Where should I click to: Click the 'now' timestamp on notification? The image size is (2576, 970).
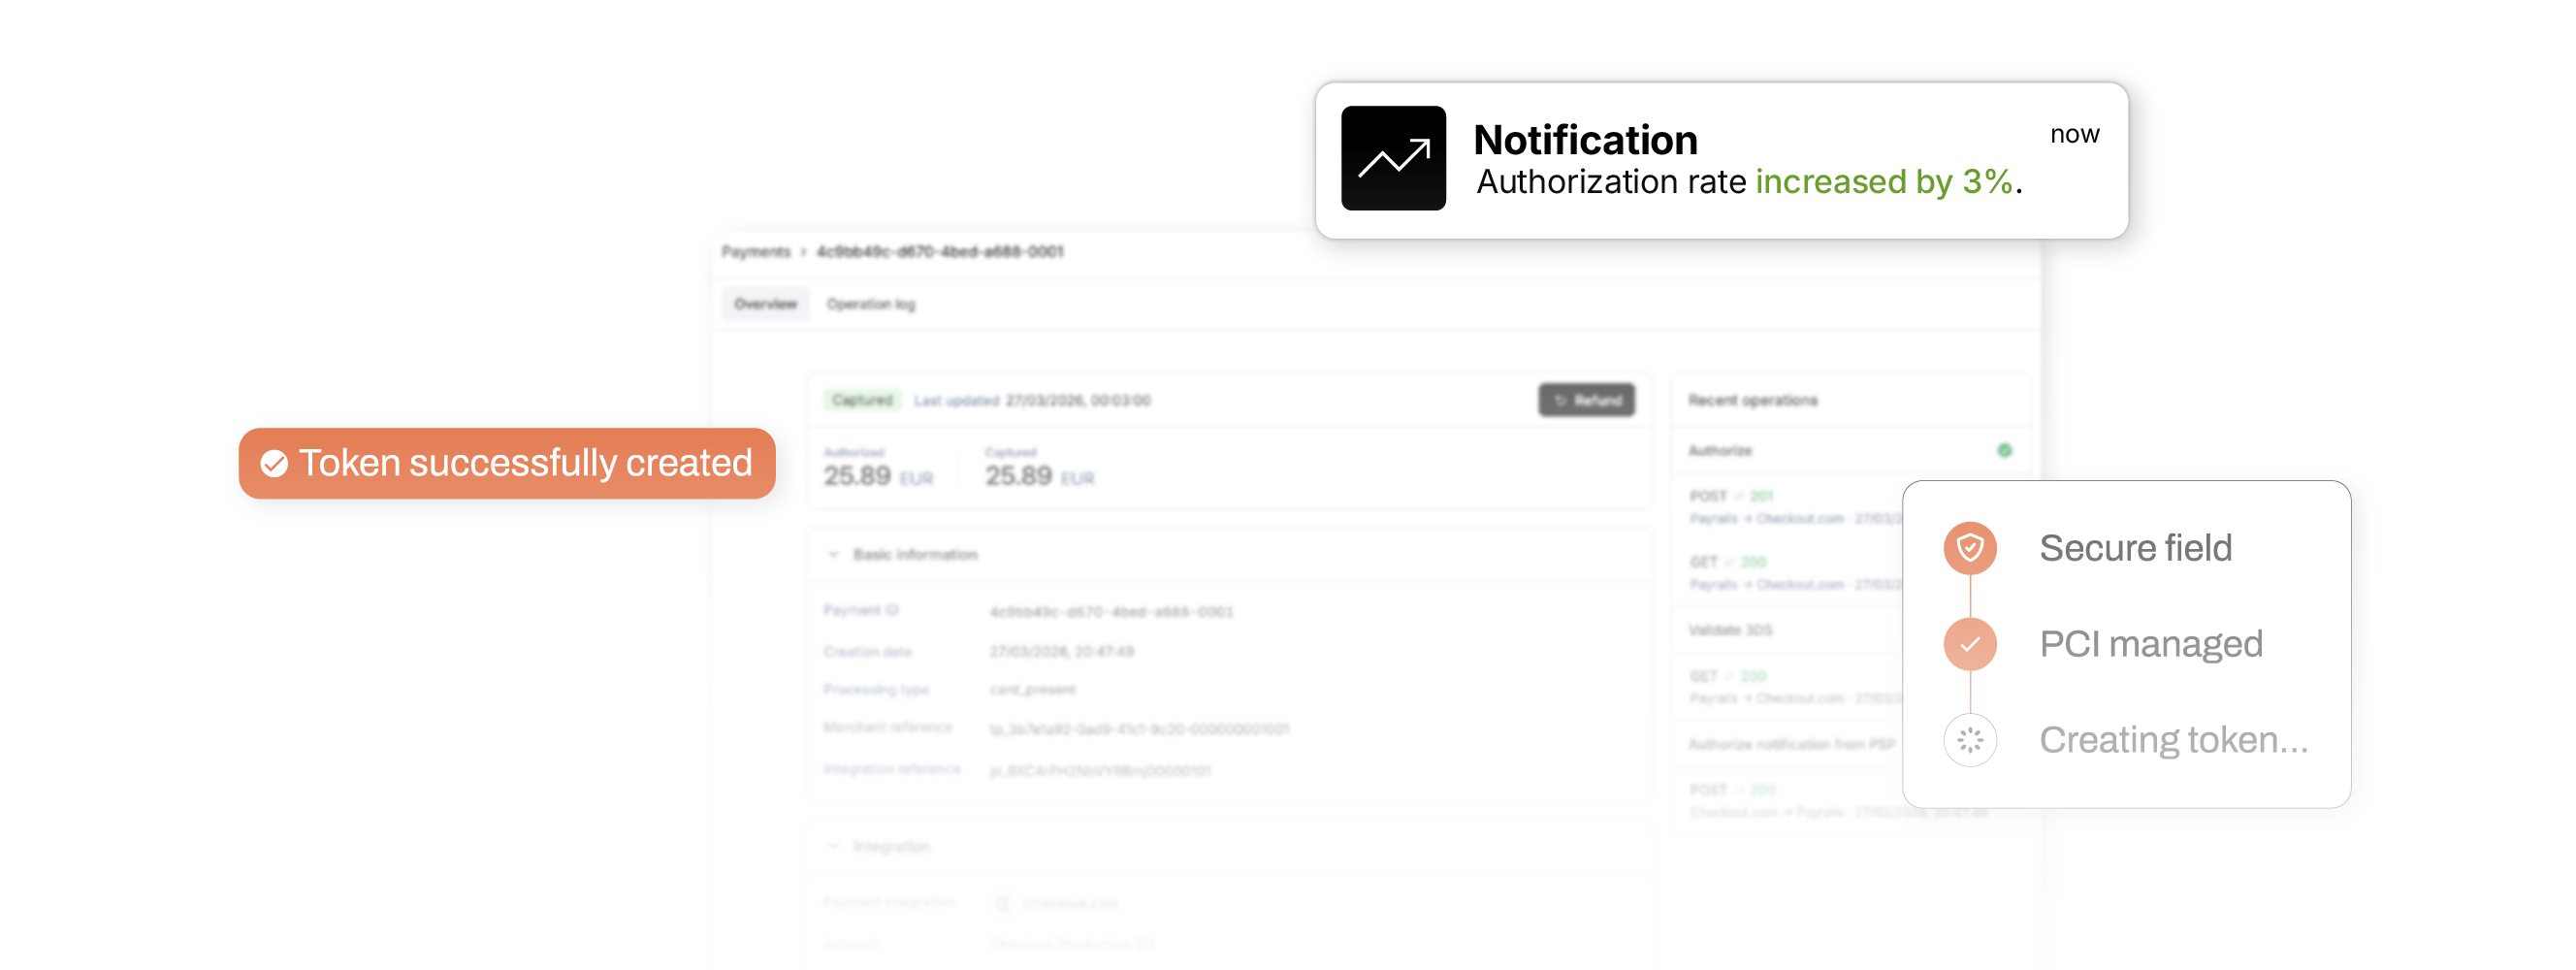2074,134
